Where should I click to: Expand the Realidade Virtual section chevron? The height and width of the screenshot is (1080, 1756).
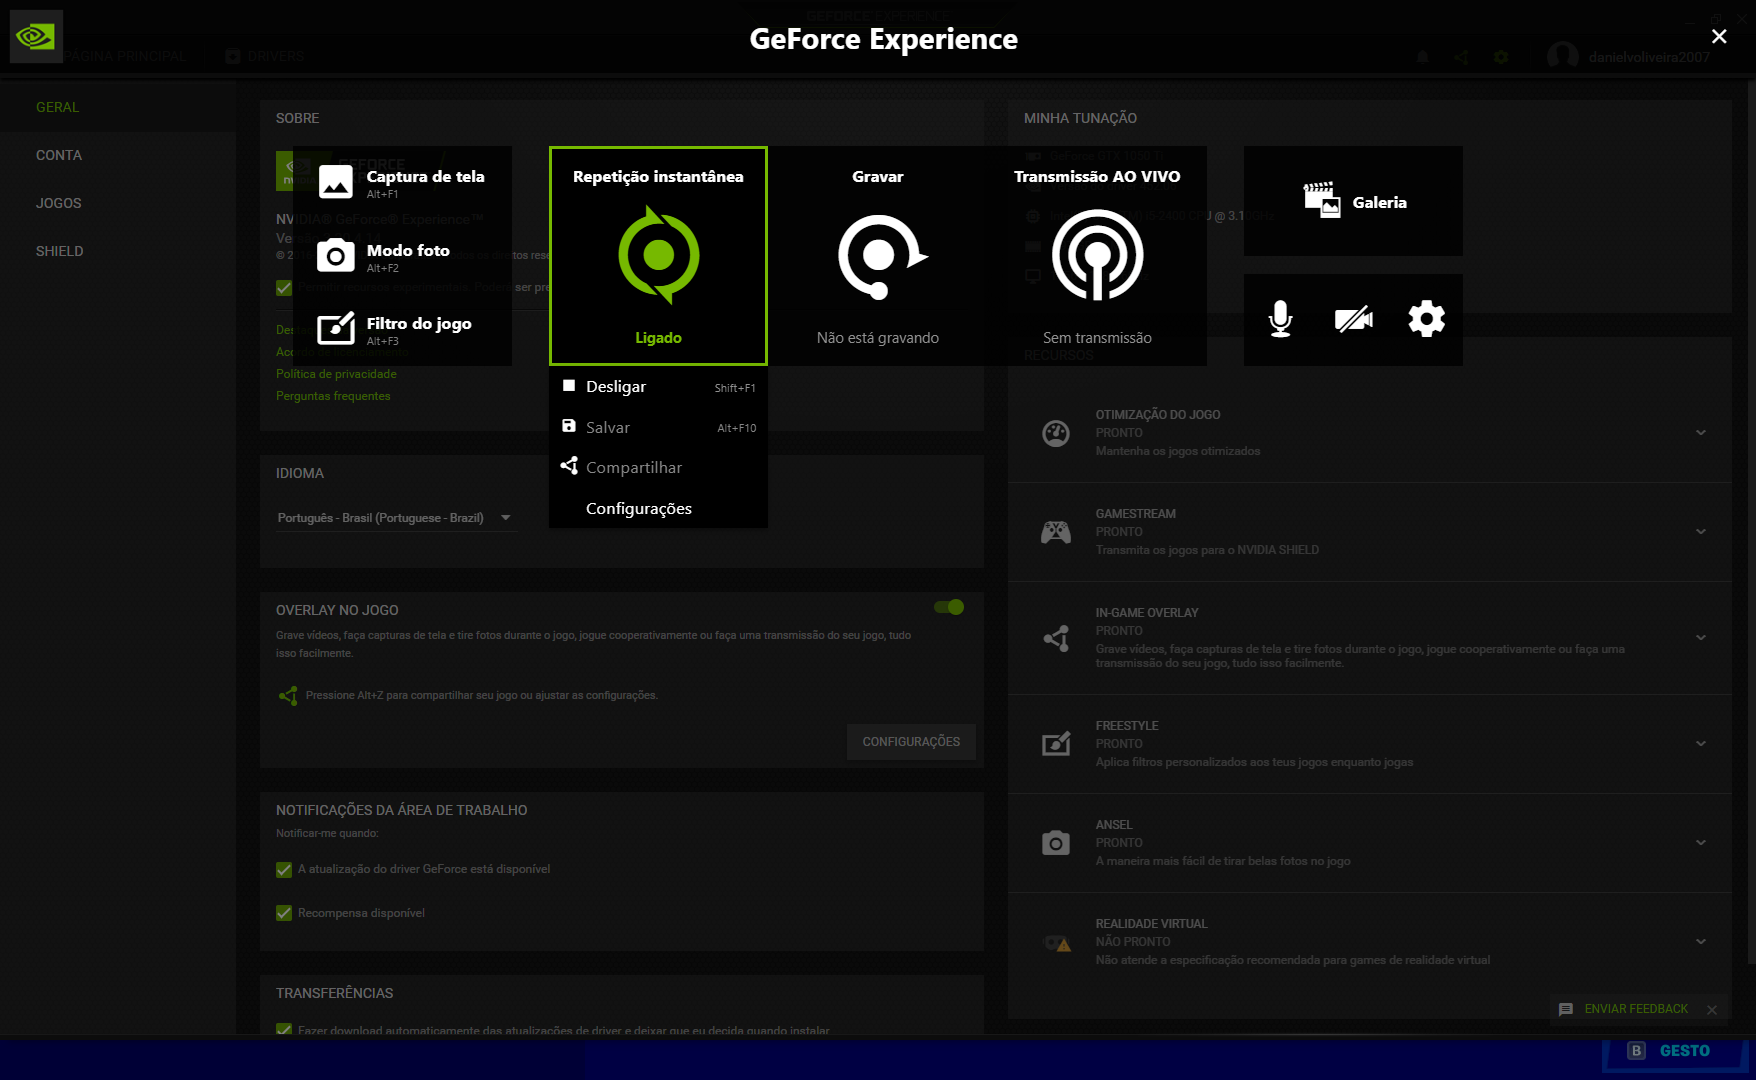[1701, 941]
